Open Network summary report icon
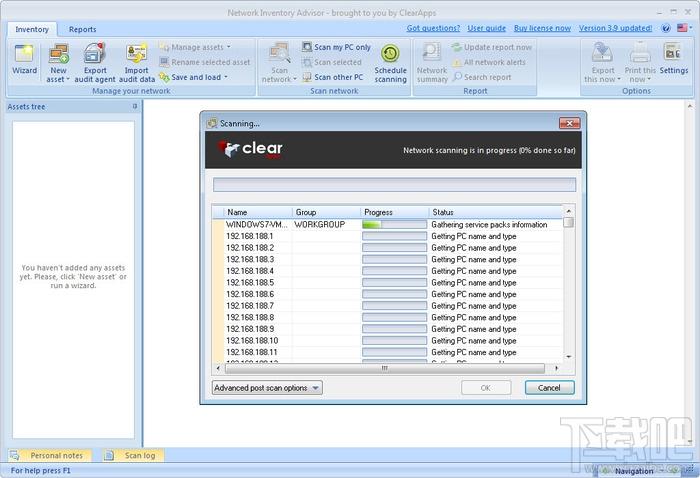The image size is (700, 478). tap(432, 54)
